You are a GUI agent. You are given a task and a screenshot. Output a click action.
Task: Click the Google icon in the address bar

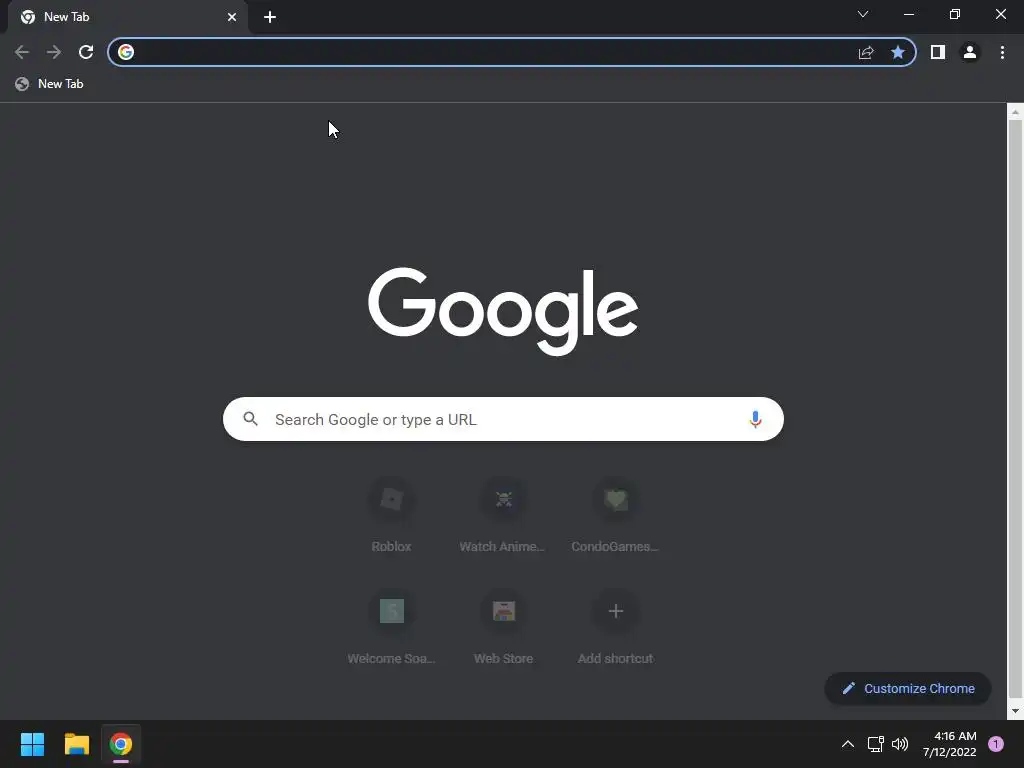[x=126, y=52]
